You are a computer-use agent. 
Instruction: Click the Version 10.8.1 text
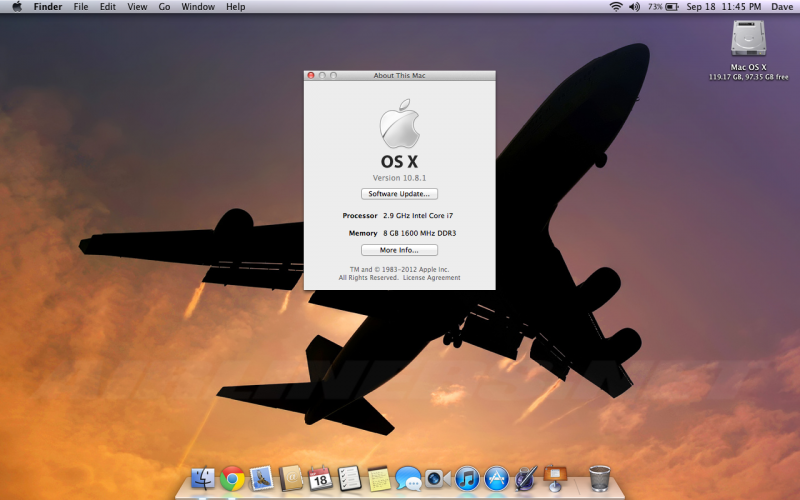pos(399,178)
